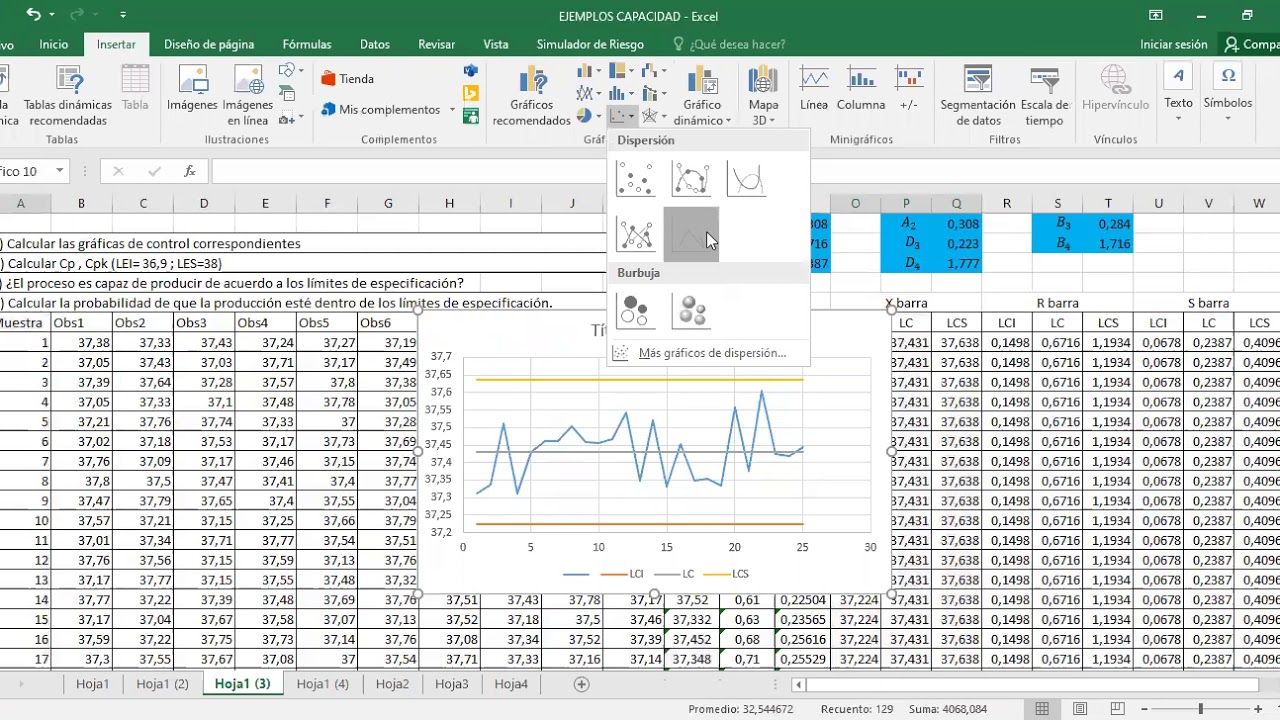Image resolution: width=1280 pixels, height=720 pixels.
Task: Switch to the Hoja2 sheet tab
Action: (392, 684)
